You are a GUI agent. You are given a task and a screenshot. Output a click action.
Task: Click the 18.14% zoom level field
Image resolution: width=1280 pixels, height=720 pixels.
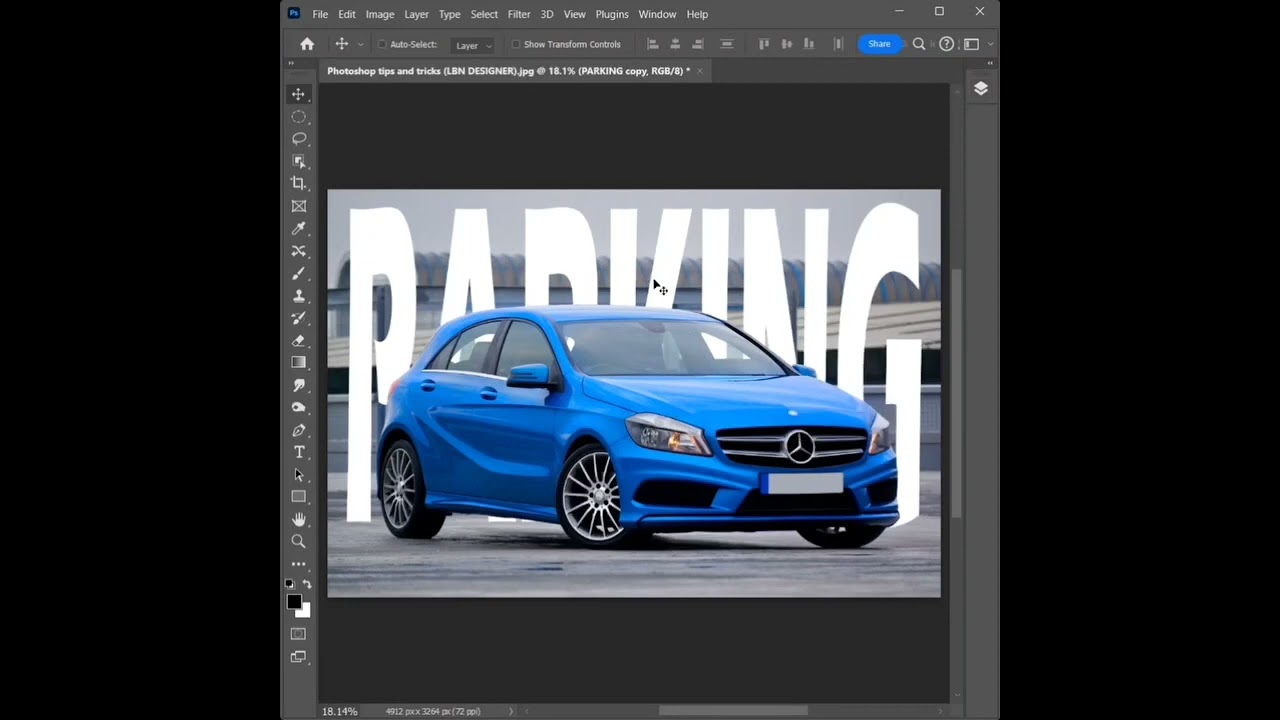pos(340,711)
